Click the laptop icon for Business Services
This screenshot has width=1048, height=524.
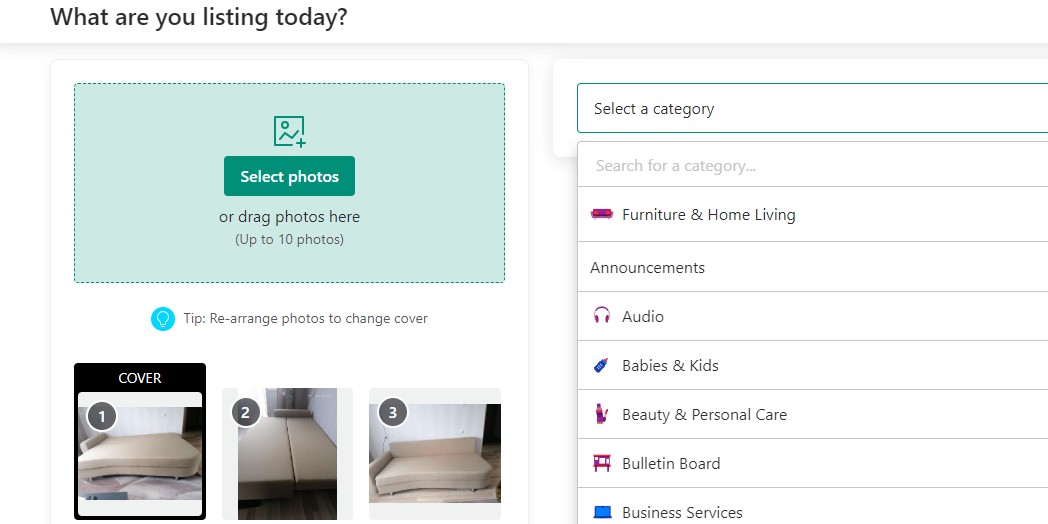601,512
